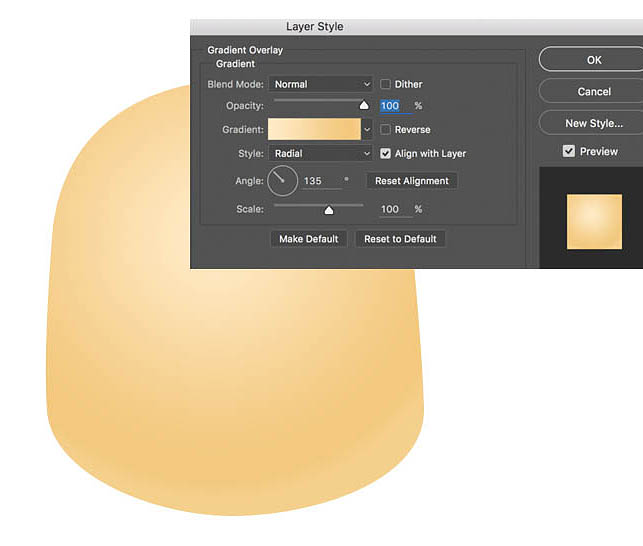Enable the Dither checkbox
This screenshot has width=643, height=546.
pos(386,85)
